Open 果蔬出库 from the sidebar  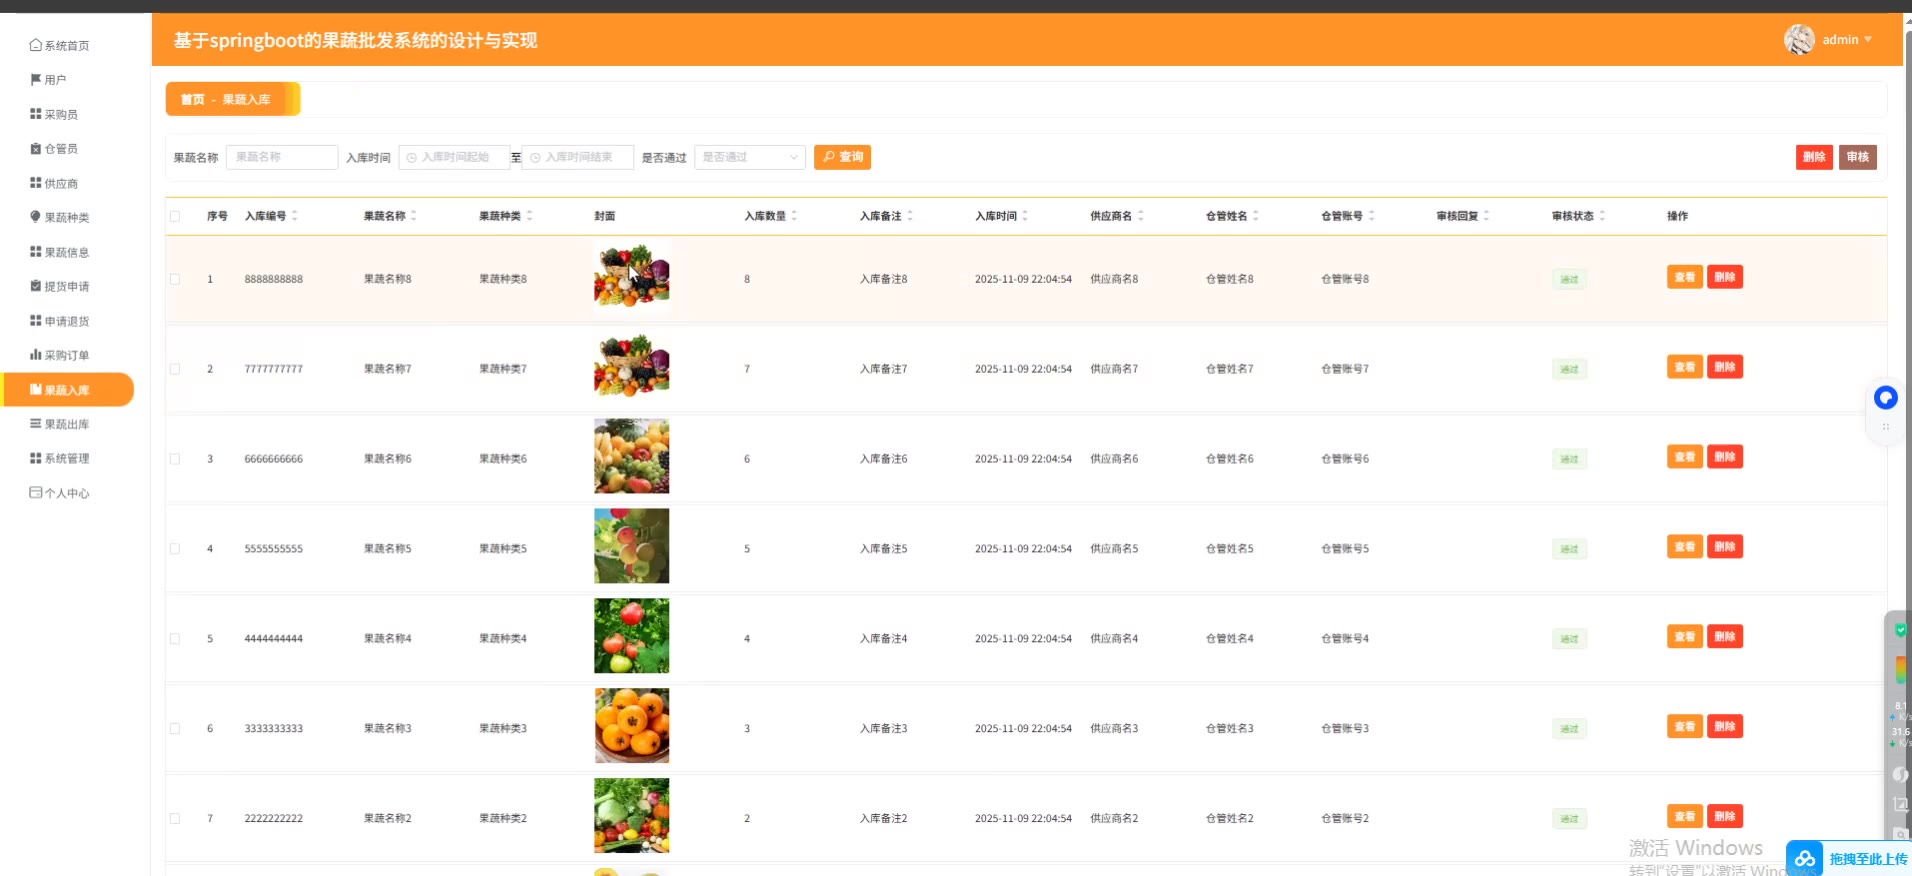(x=60, y=424)
